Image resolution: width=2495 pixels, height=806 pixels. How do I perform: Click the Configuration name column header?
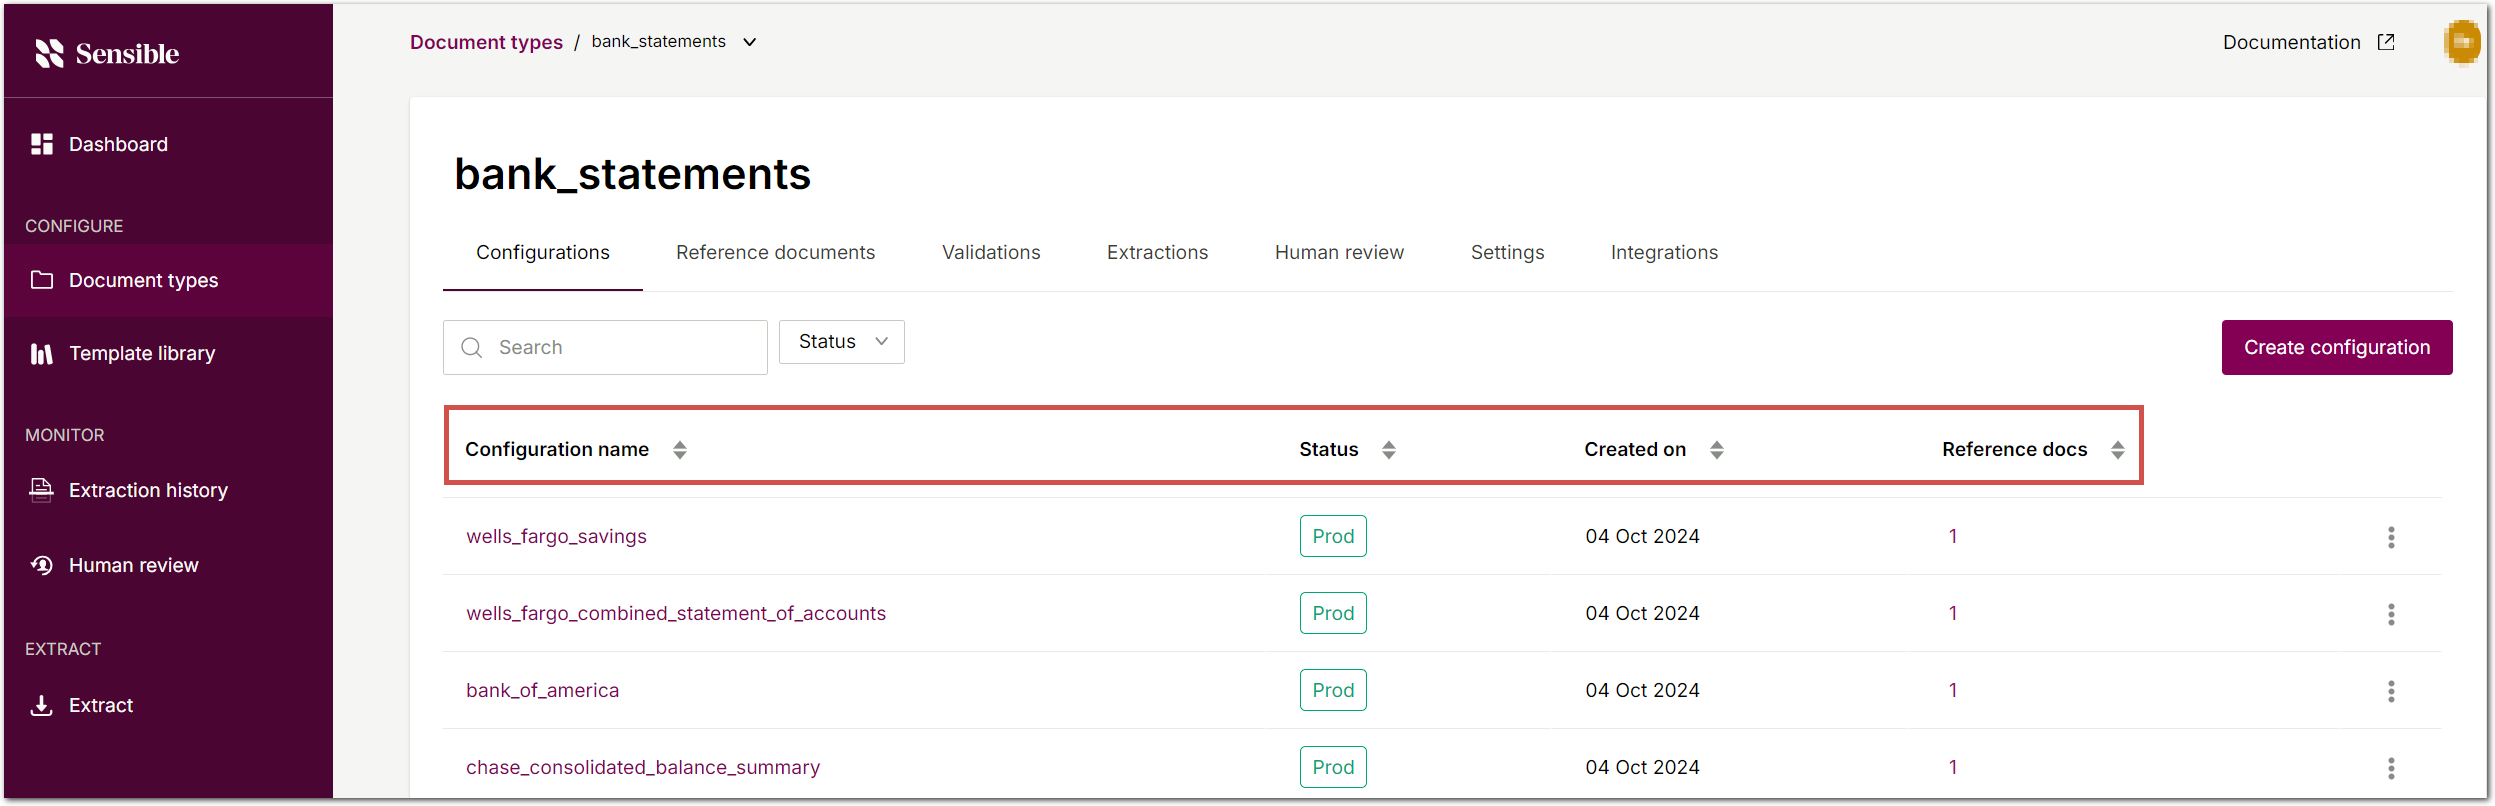point(557,450)
